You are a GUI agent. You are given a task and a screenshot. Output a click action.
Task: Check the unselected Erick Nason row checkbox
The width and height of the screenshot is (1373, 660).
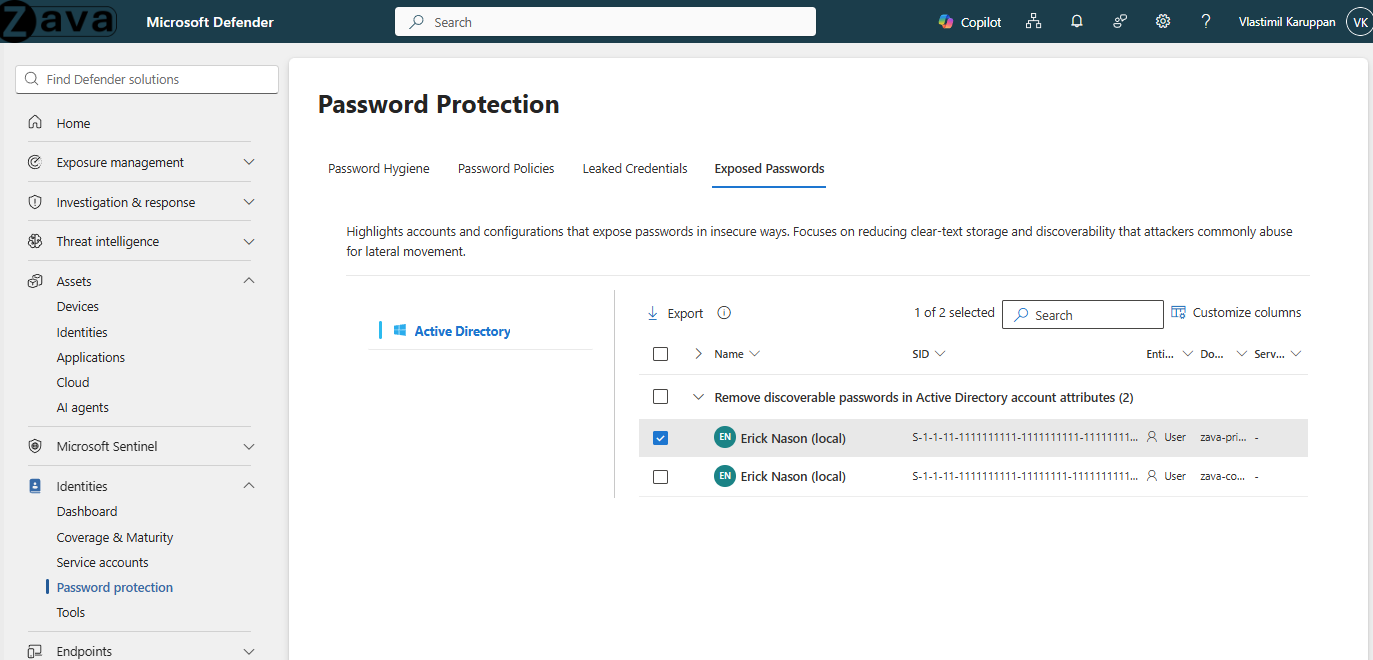(660, 477)
